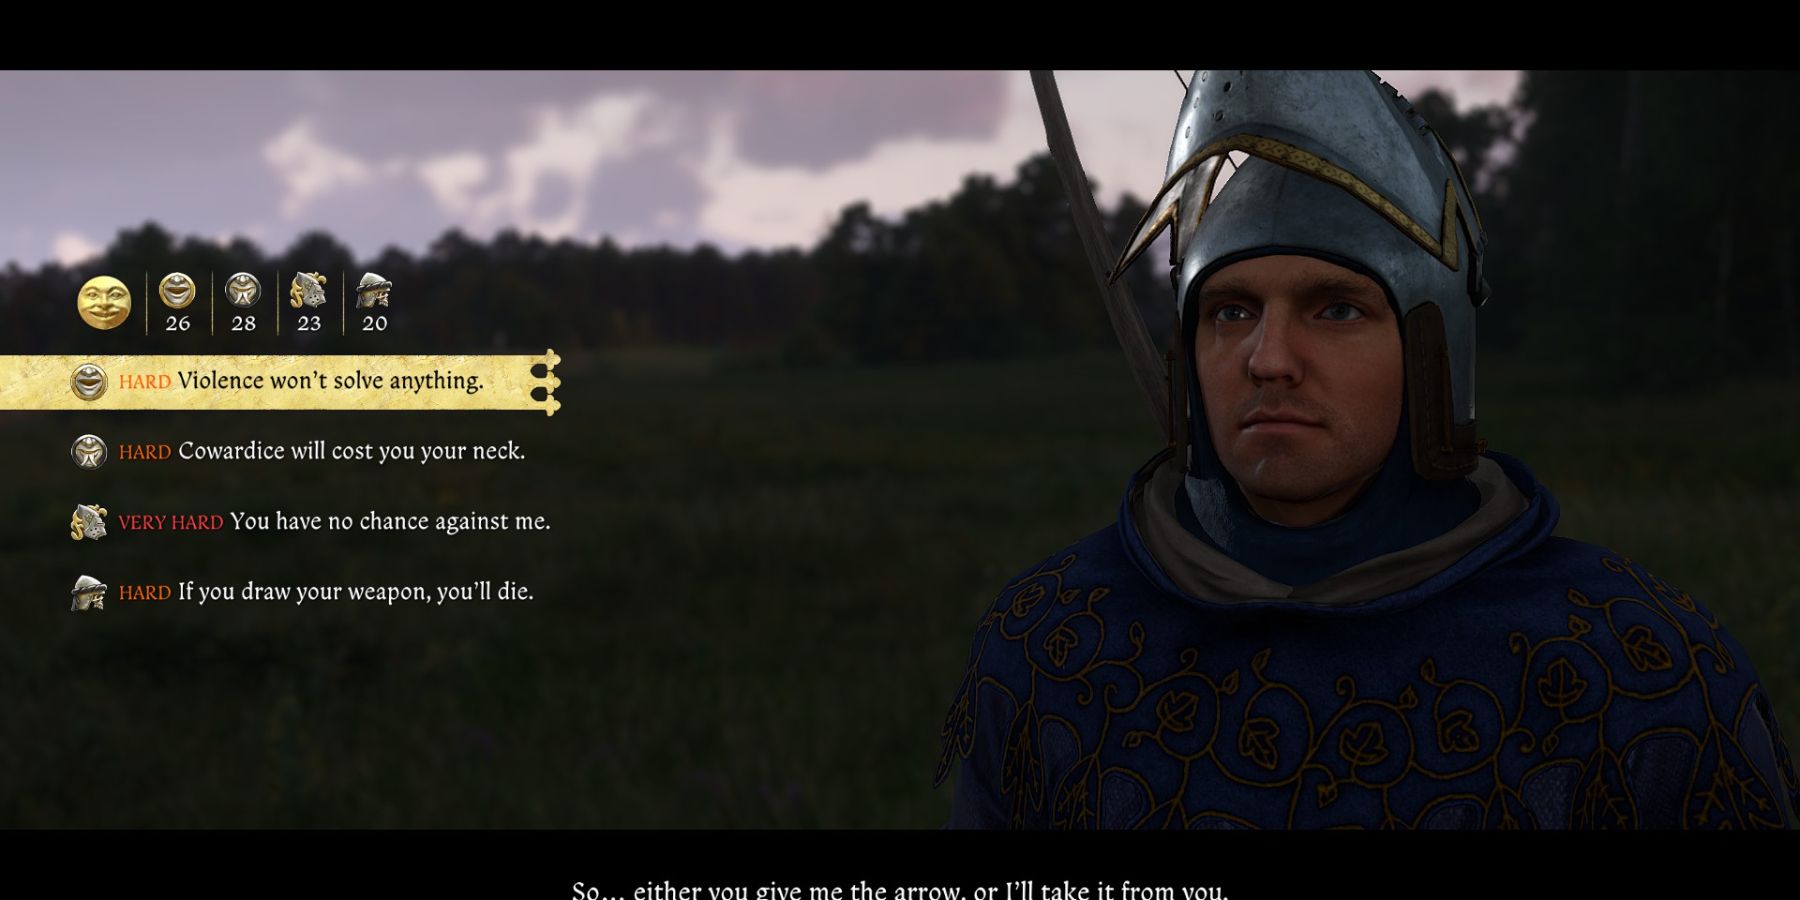
Task: Click the skill value 28
Action: tap(243, 323)
